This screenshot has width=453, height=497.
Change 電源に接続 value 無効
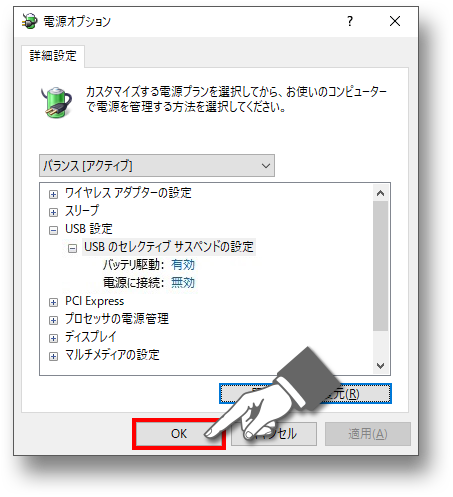[183, 283]
